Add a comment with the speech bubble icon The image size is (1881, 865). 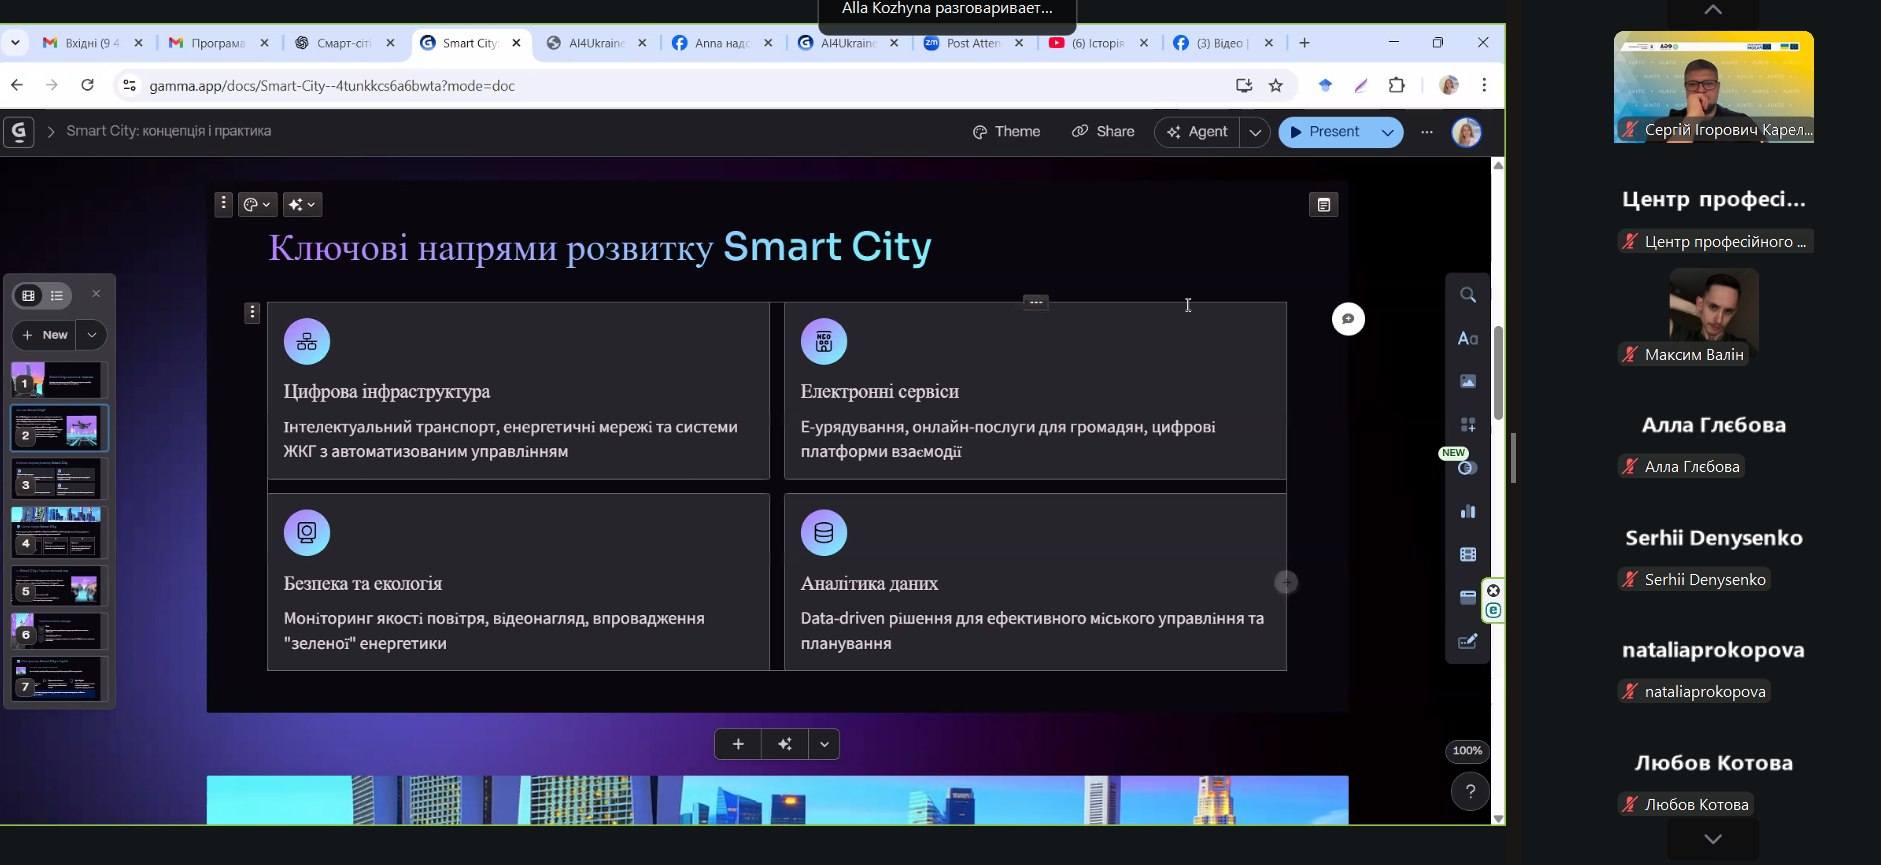point(1348,319)
